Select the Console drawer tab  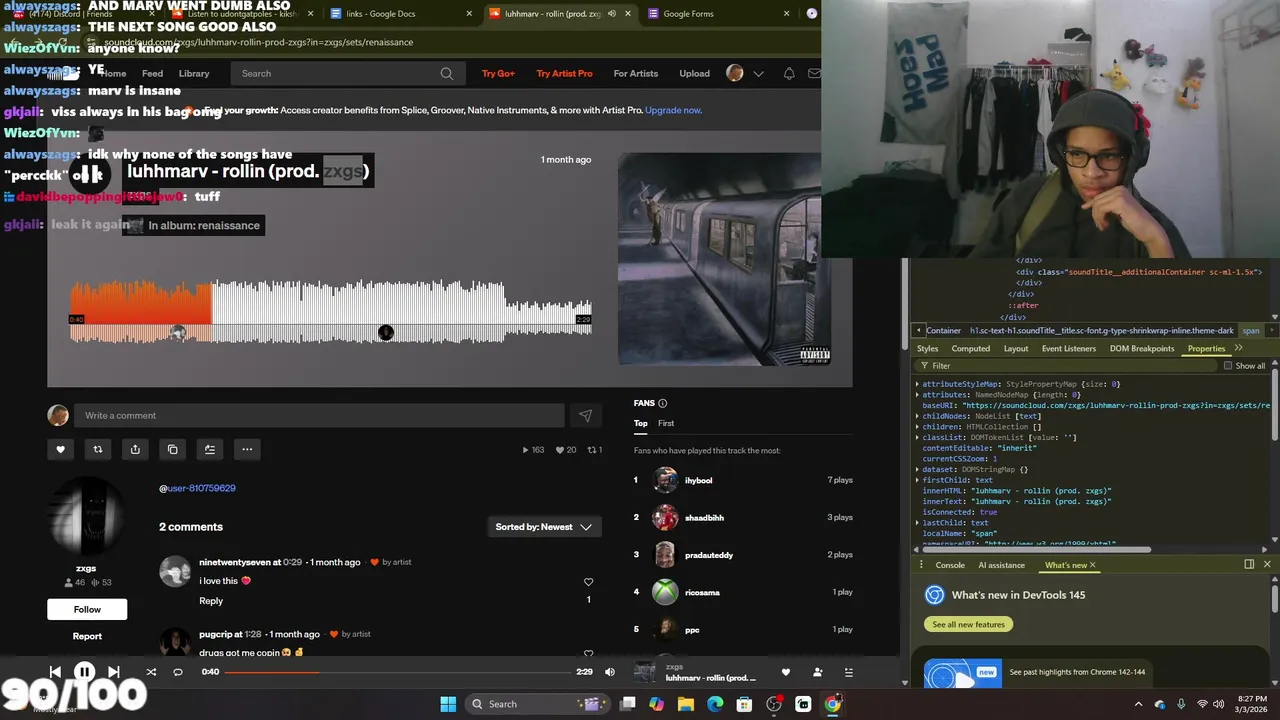tap(950, 565)
